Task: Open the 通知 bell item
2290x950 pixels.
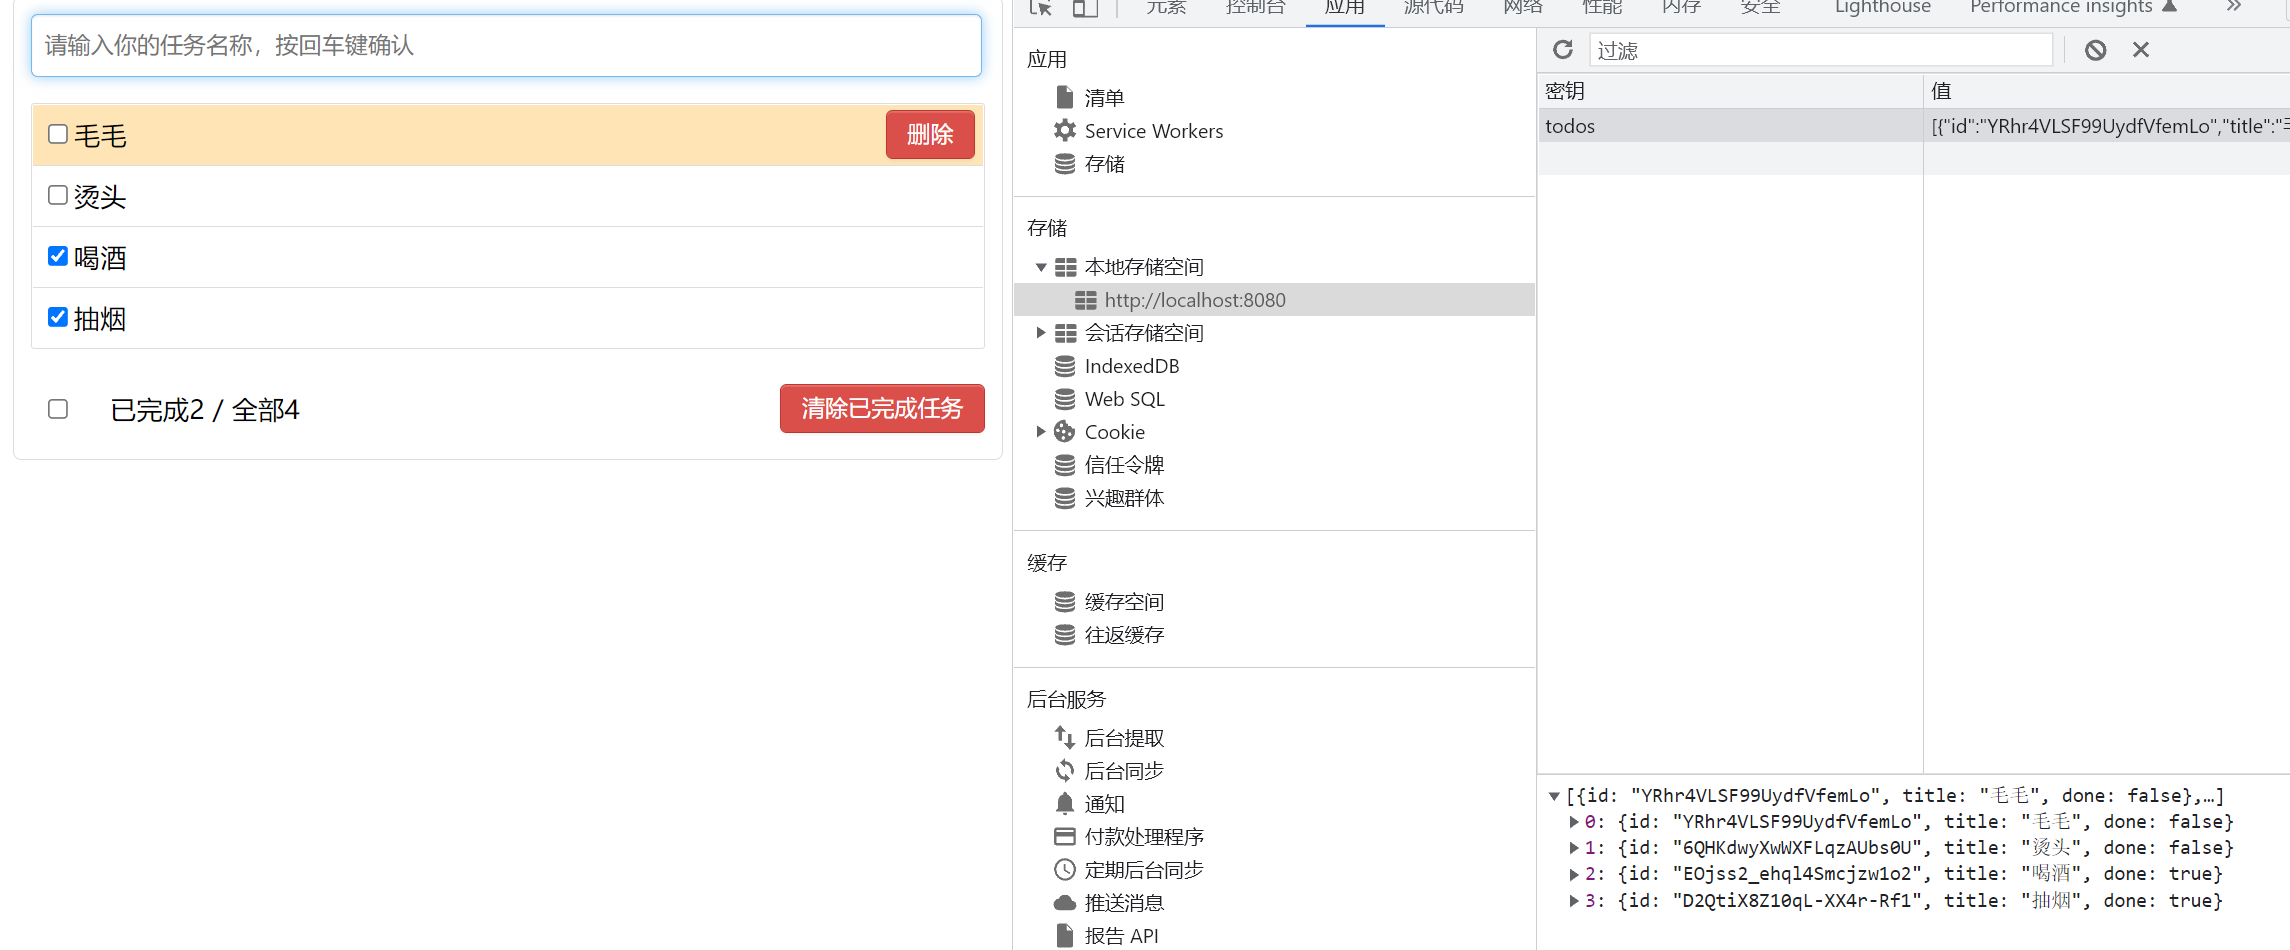Action: tap(1104, 804)
